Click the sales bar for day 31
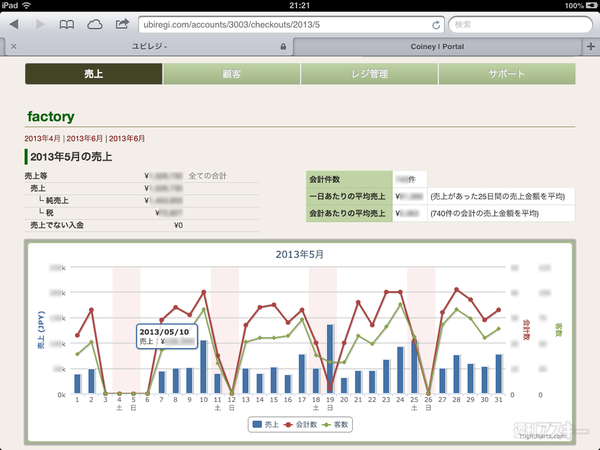Image resolution: width=600 pixels, height=450 pixels. tap(499, 374)
